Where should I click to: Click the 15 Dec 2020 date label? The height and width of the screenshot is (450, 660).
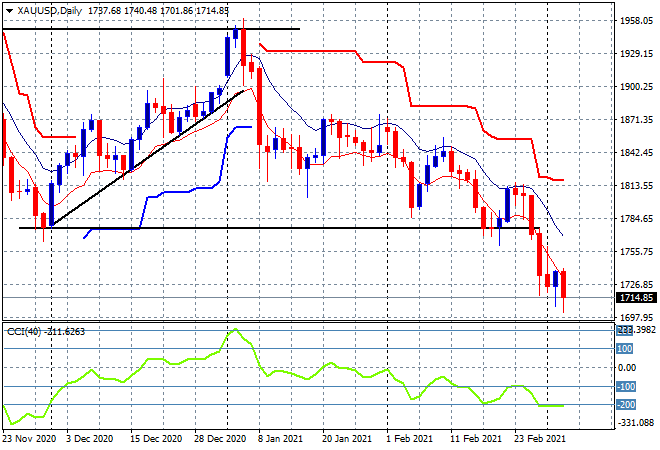[156, 439]
